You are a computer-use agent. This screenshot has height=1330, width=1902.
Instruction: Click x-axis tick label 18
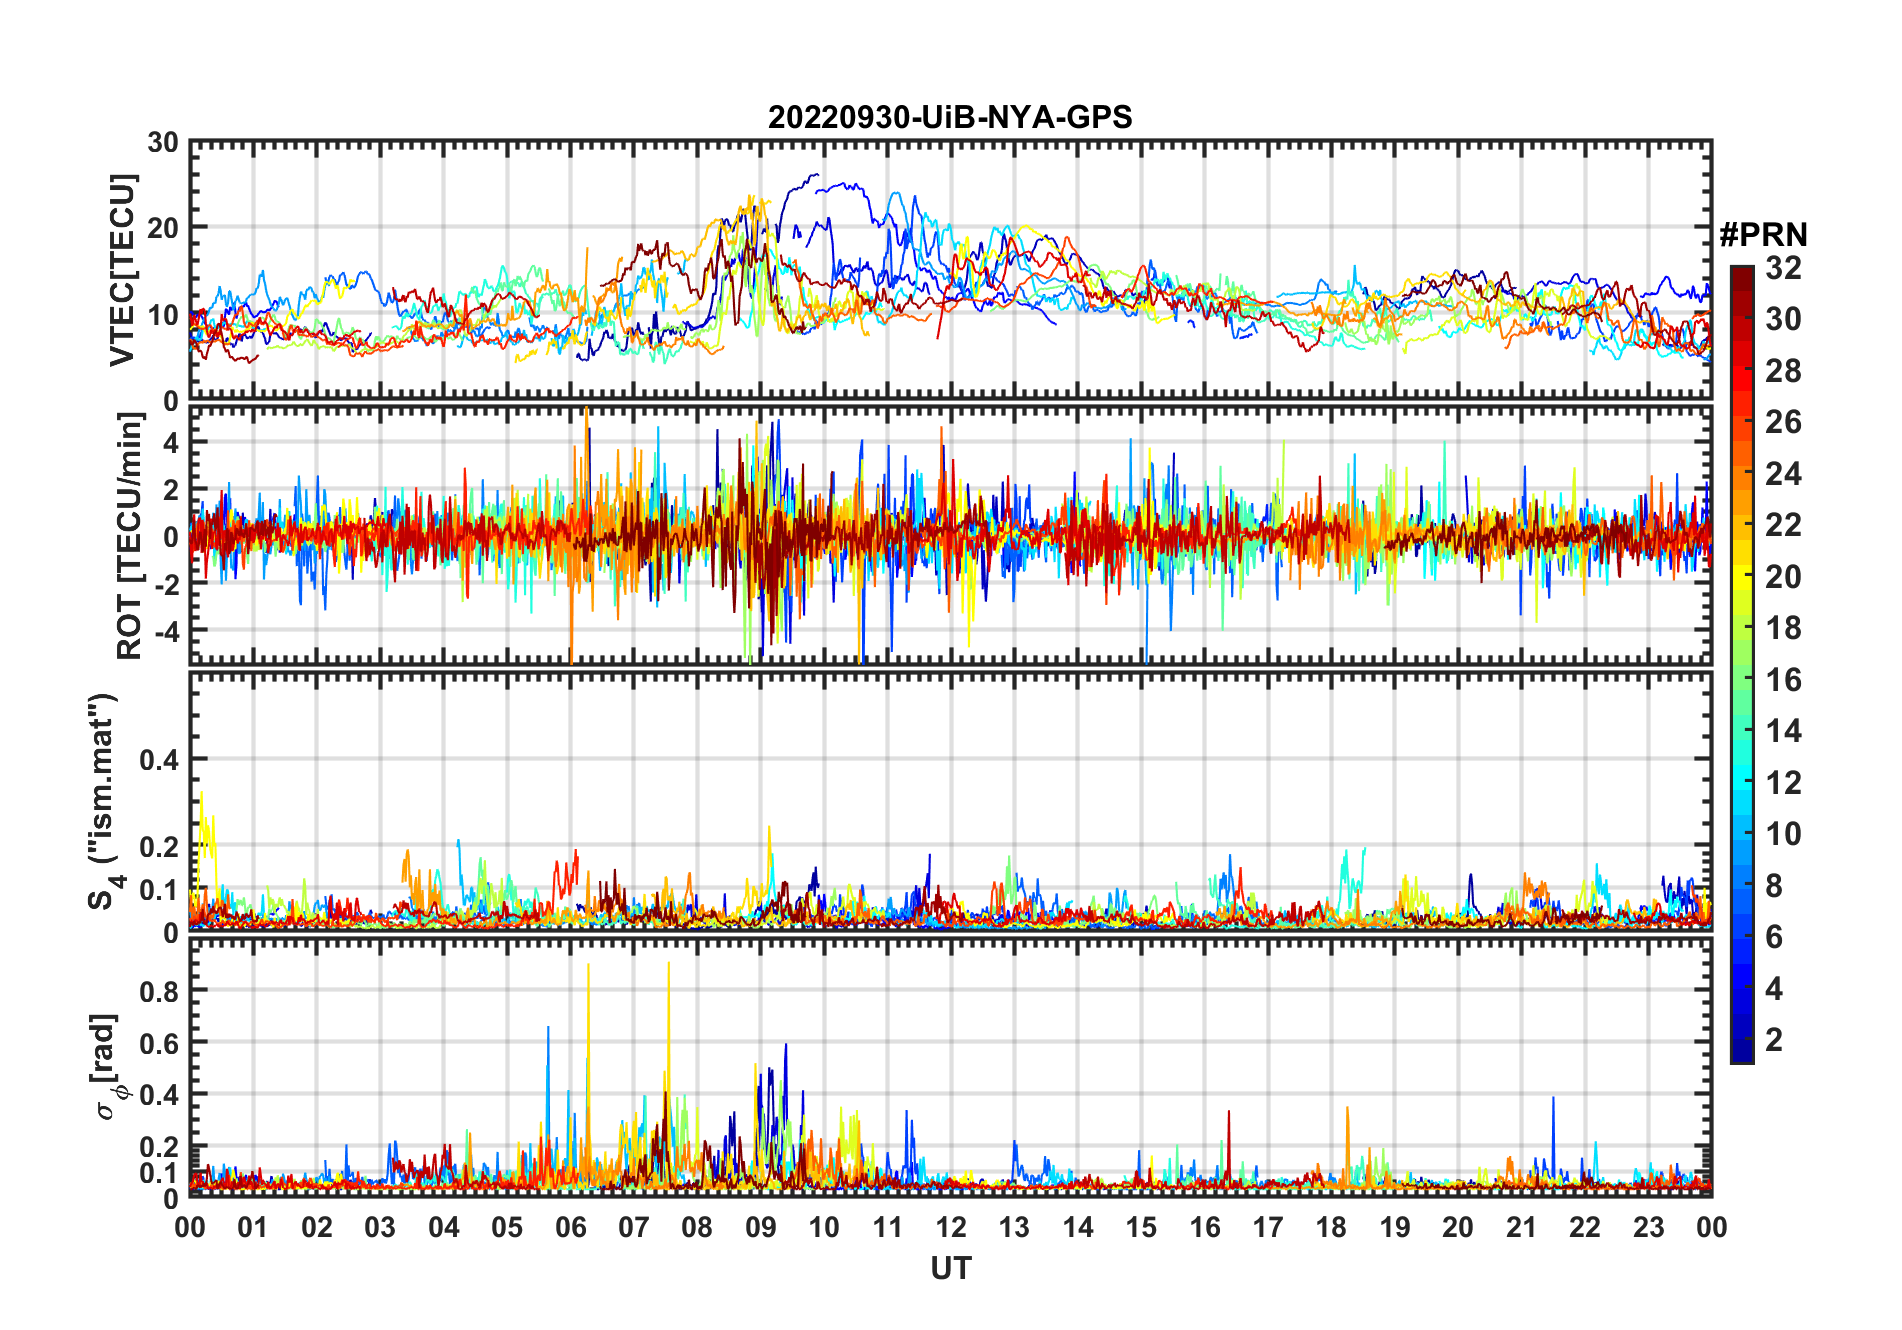(1331, 1227)
